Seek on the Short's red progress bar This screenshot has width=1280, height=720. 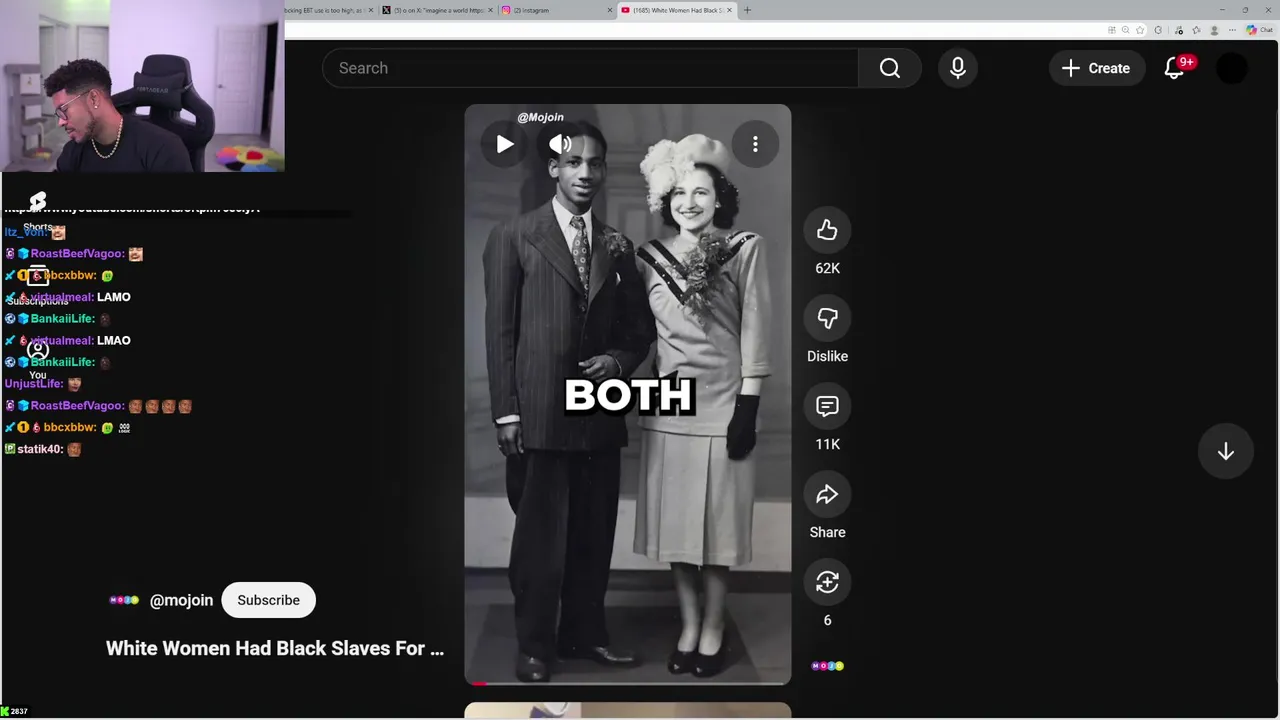[628, 683]
